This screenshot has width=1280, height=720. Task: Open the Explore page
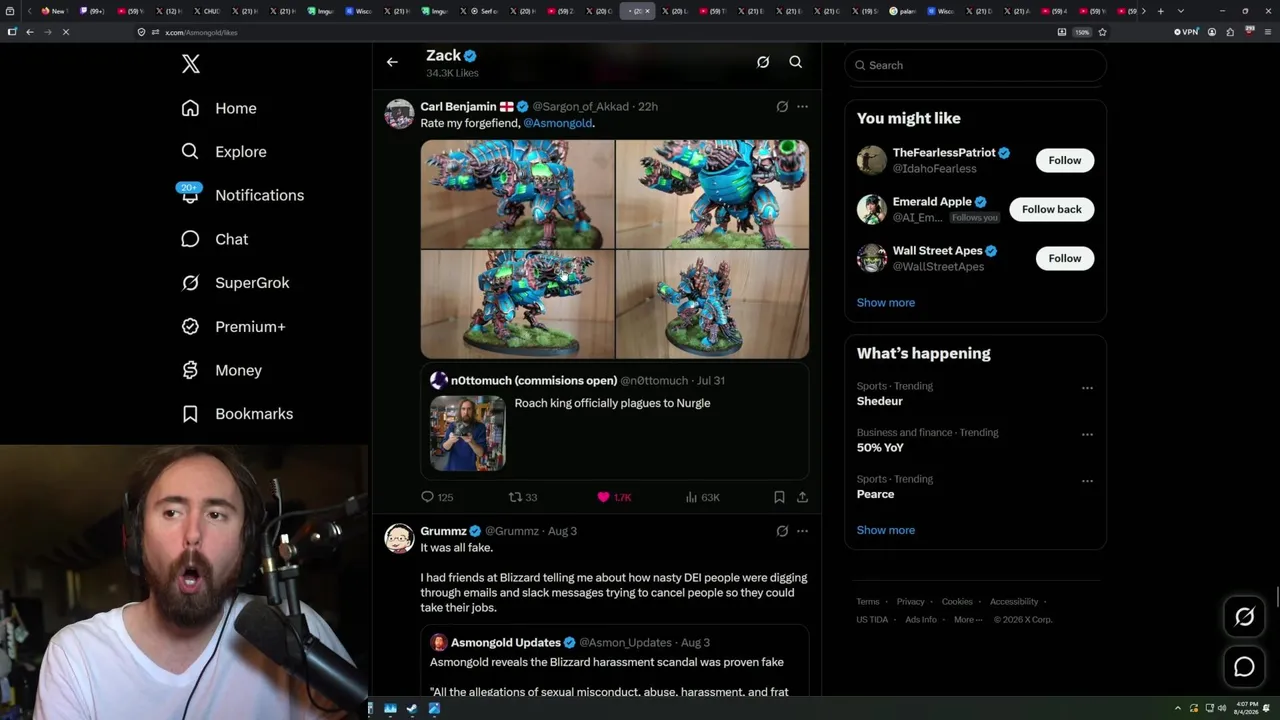224,152
